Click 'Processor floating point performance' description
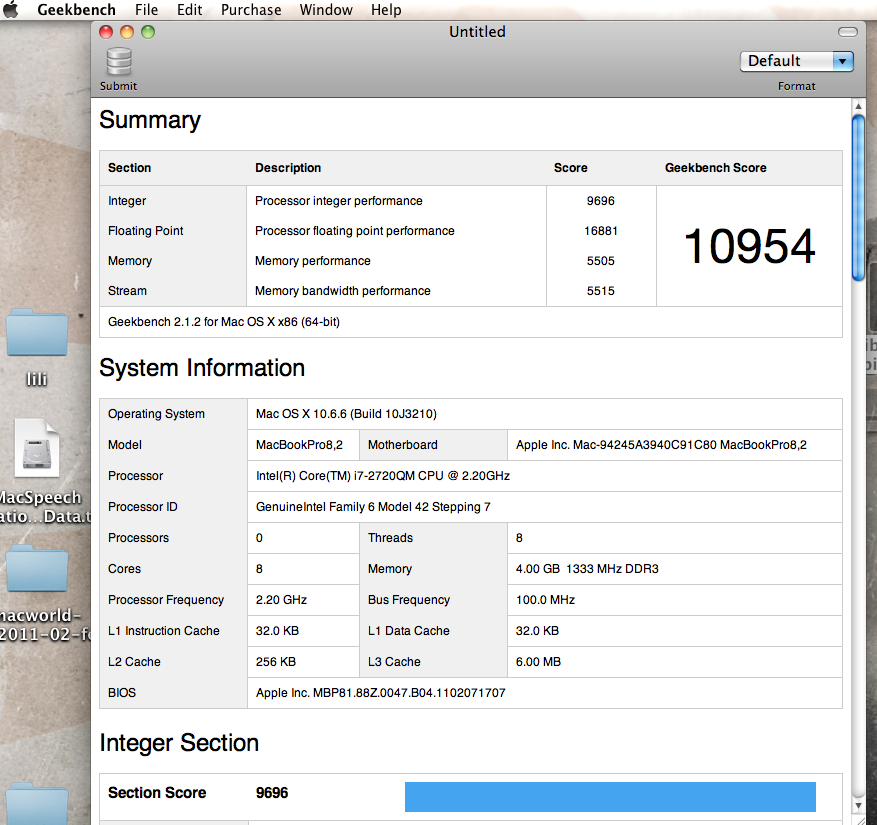The image size is (877, 825). click(x=355, y=231)
